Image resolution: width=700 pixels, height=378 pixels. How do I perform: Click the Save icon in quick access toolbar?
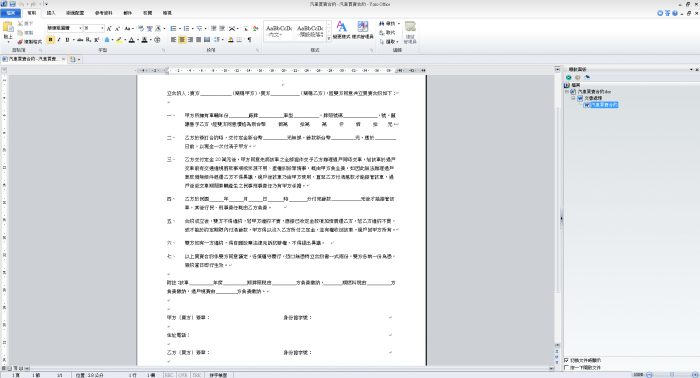click(x=12, y=4)
